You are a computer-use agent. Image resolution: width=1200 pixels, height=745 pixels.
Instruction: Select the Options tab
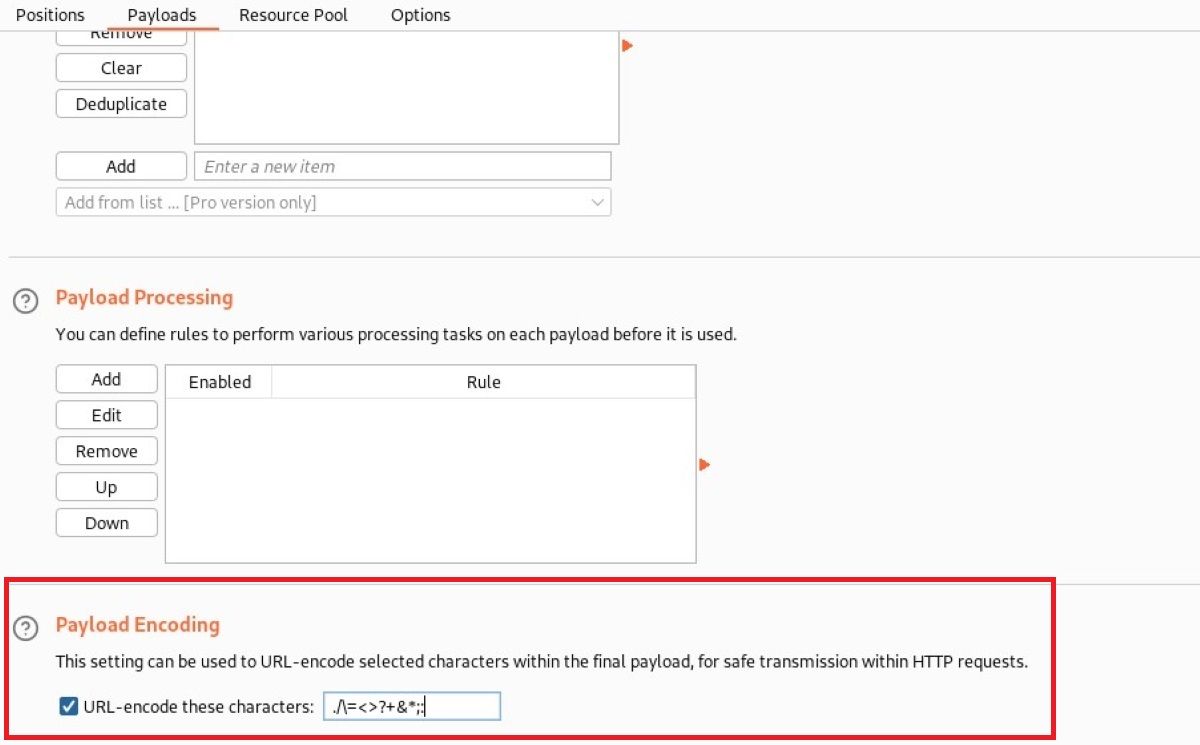(420, 15)
